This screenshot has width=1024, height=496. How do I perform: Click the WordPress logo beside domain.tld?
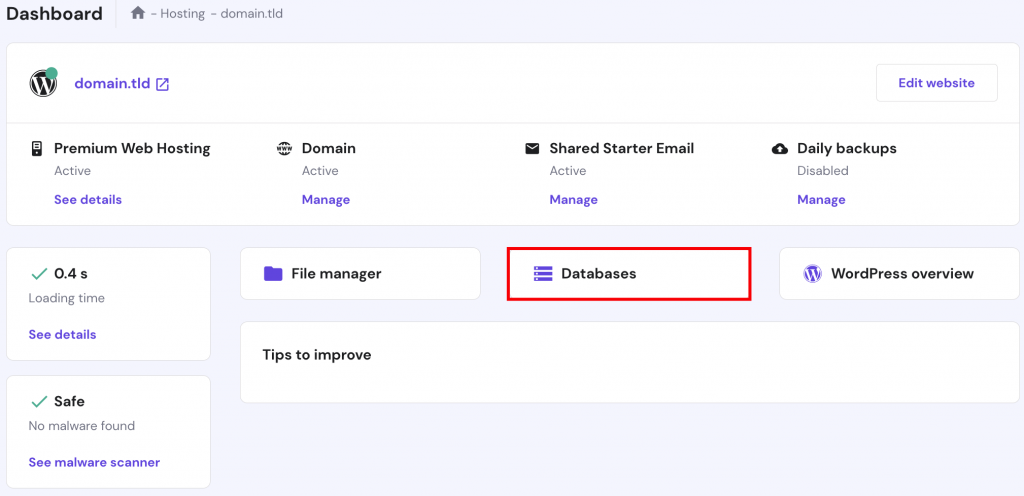click(43, 83)
